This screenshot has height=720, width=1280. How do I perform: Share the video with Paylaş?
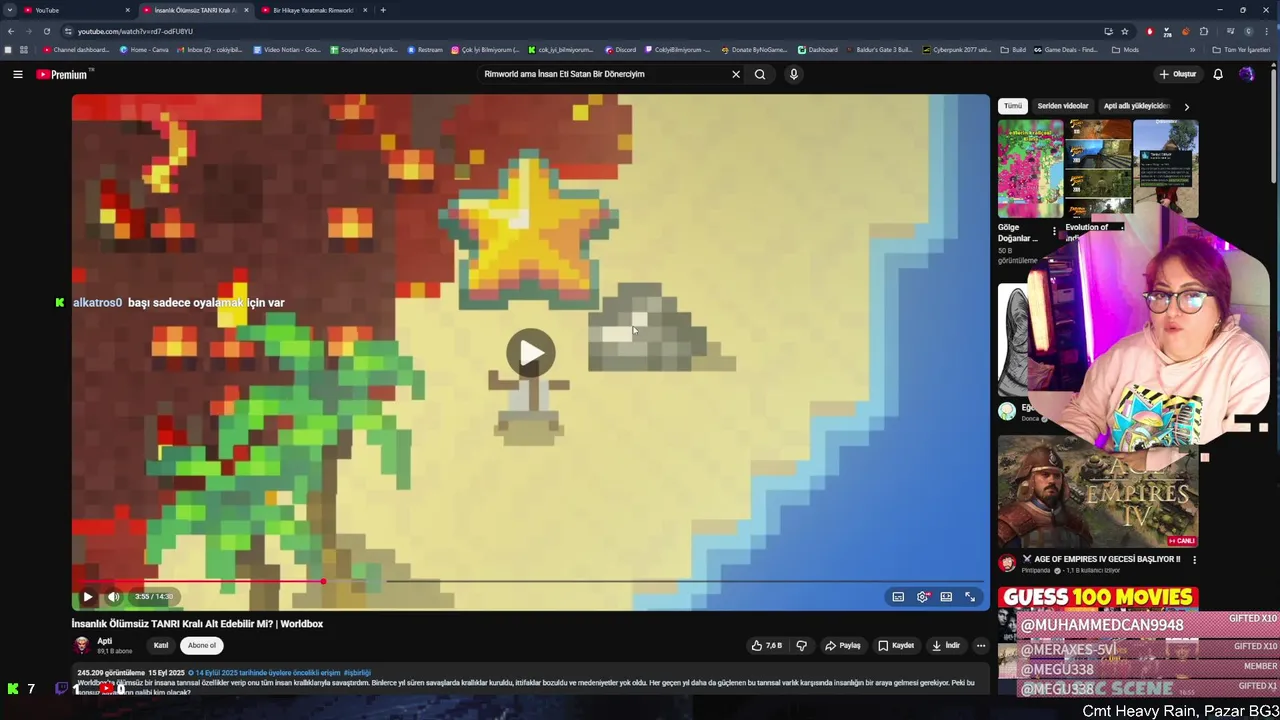pos(843,646)
